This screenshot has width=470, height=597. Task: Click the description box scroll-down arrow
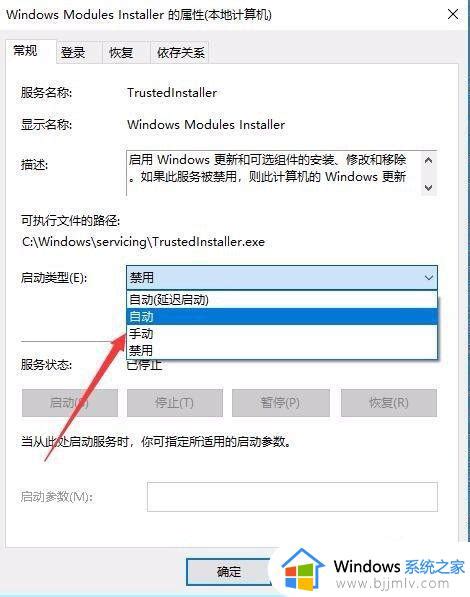click(x=428, y=188)
